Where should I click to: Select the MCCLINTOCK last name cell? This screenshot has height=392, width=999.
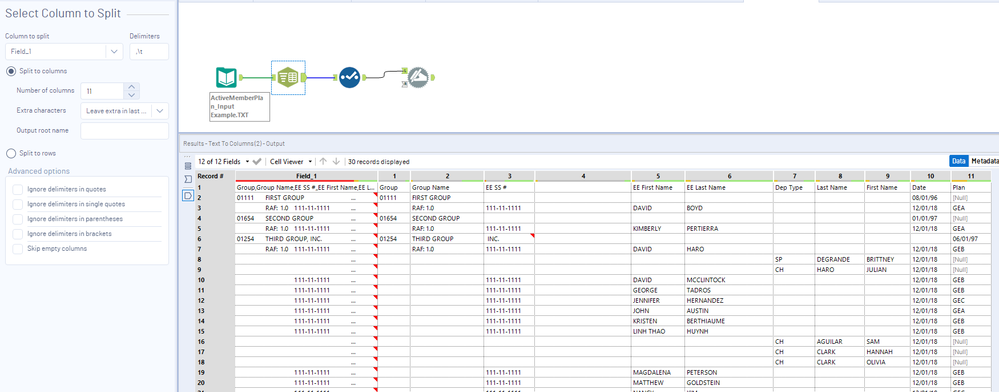click(x=729, y=280)
